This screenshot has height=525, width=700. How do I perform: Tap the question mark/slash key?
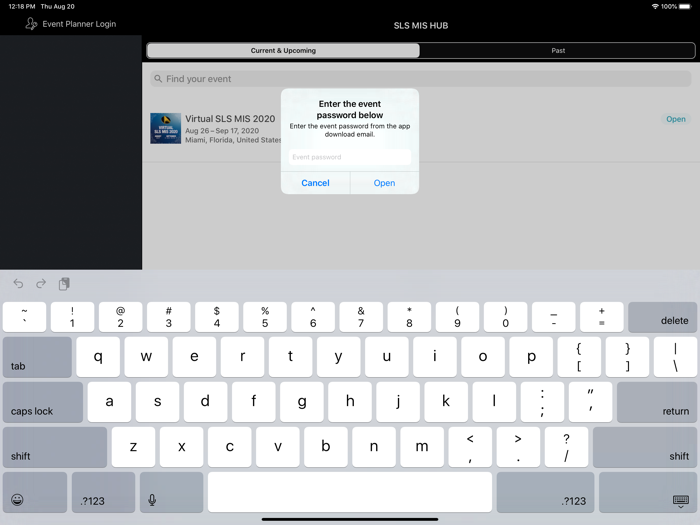[567, 447]
